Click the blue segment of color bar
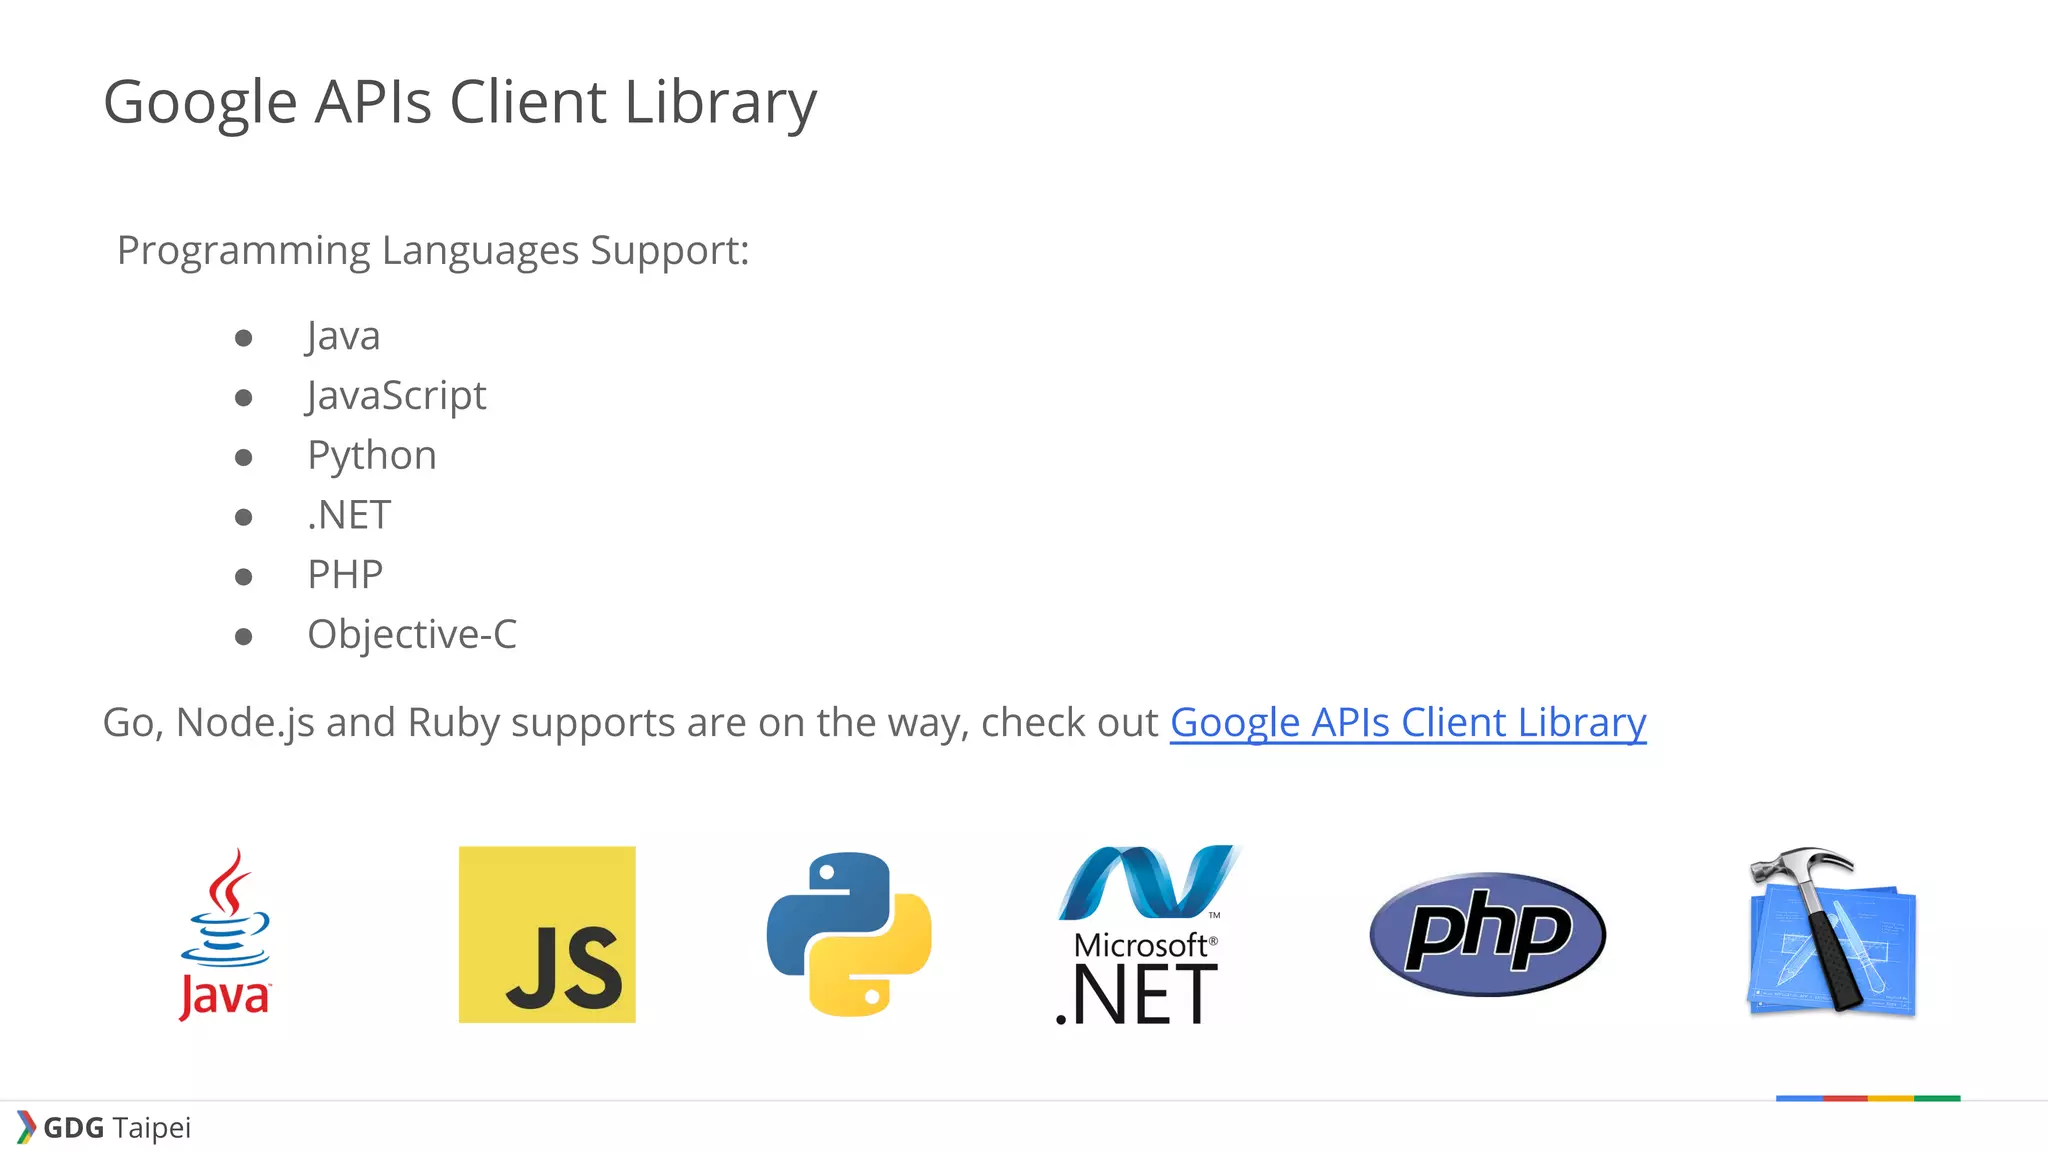 (1799, 1098)
